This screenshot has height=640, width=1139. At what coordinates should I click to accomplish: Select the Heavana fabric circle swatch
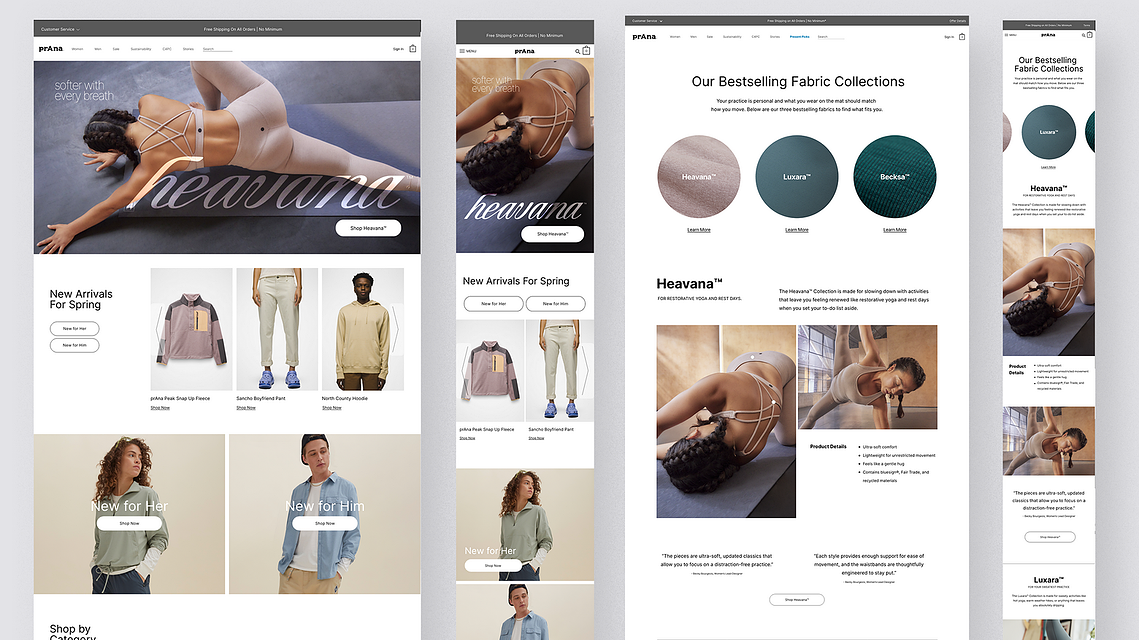[x=699, y=177]
